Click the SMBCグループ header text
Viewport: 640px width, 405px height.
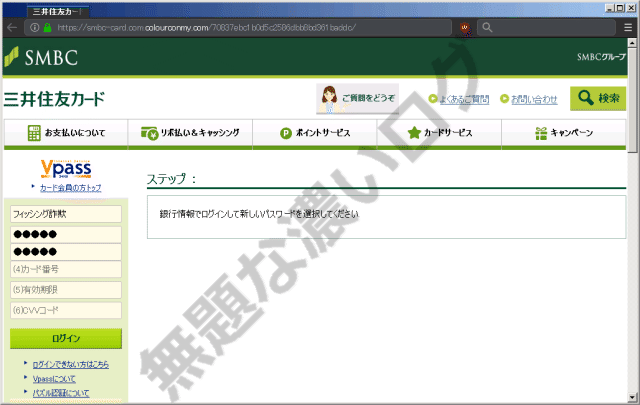(x=601, y=57)
